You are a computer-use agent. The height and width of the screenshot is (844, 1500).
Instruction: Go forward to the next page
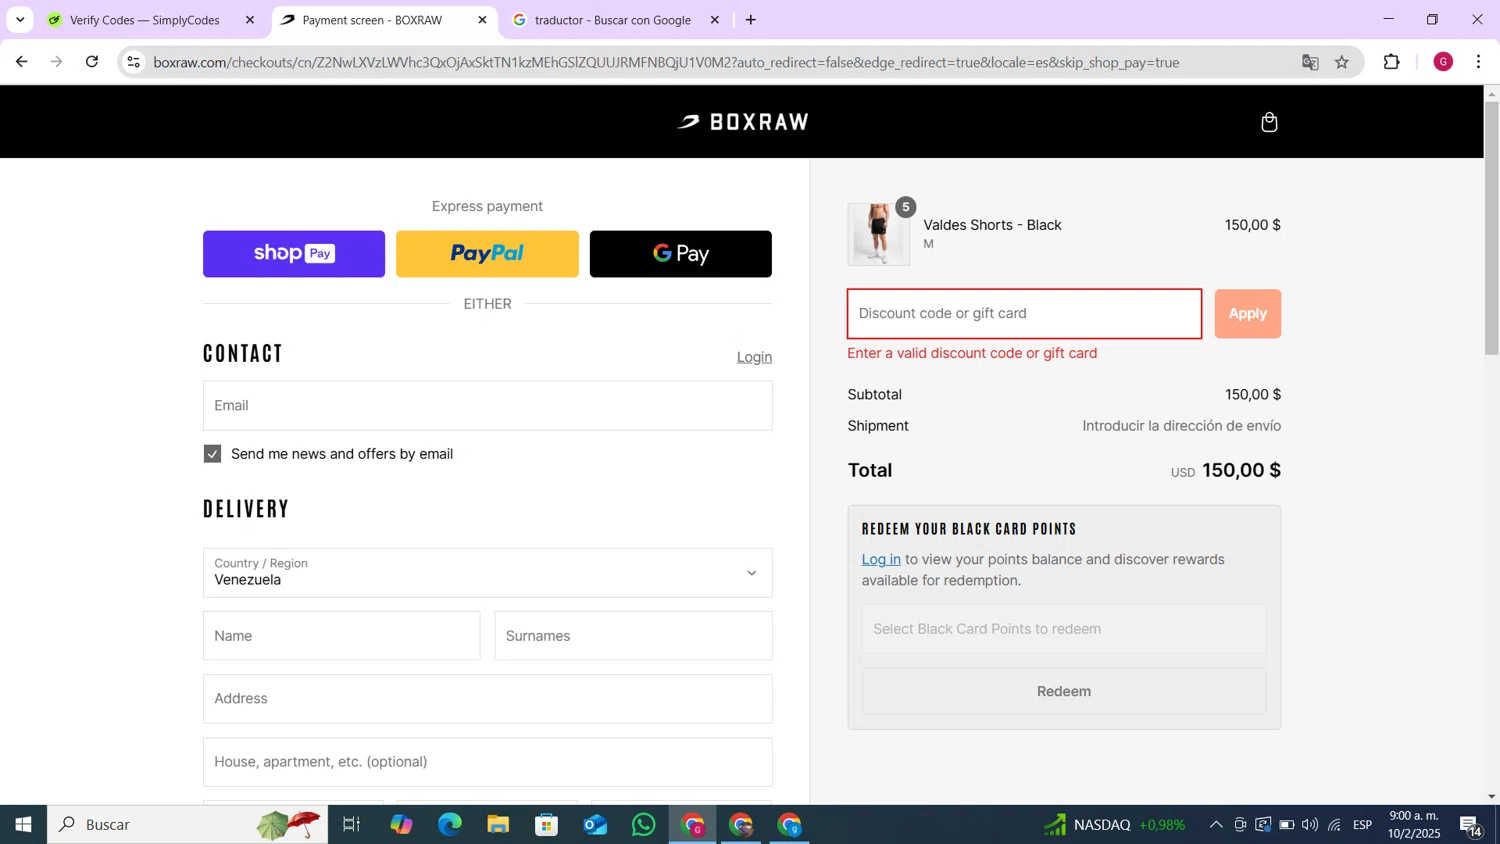56,62
